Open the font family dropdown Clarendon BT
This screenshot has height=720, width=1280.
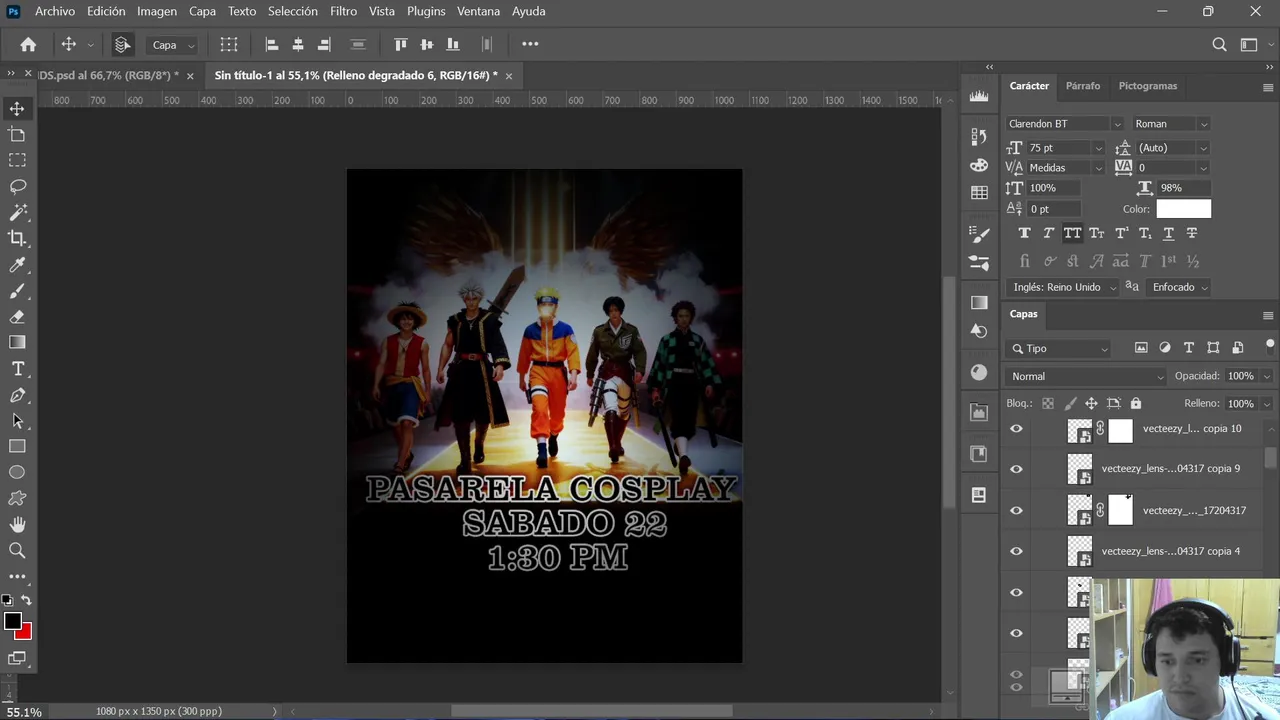[x=1117, y=124]
